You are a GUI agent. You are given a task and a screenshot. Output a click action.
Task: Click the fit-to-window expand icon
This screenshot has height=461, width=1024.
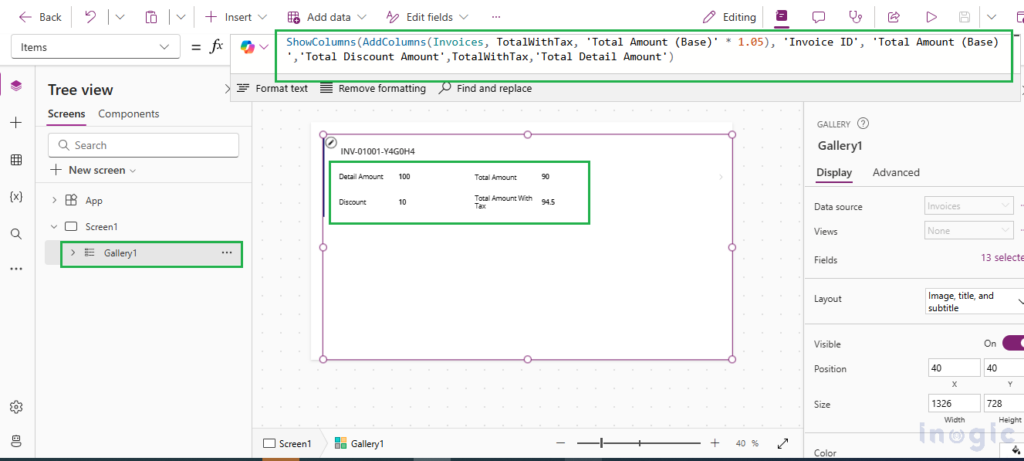(x=783, y=443)
